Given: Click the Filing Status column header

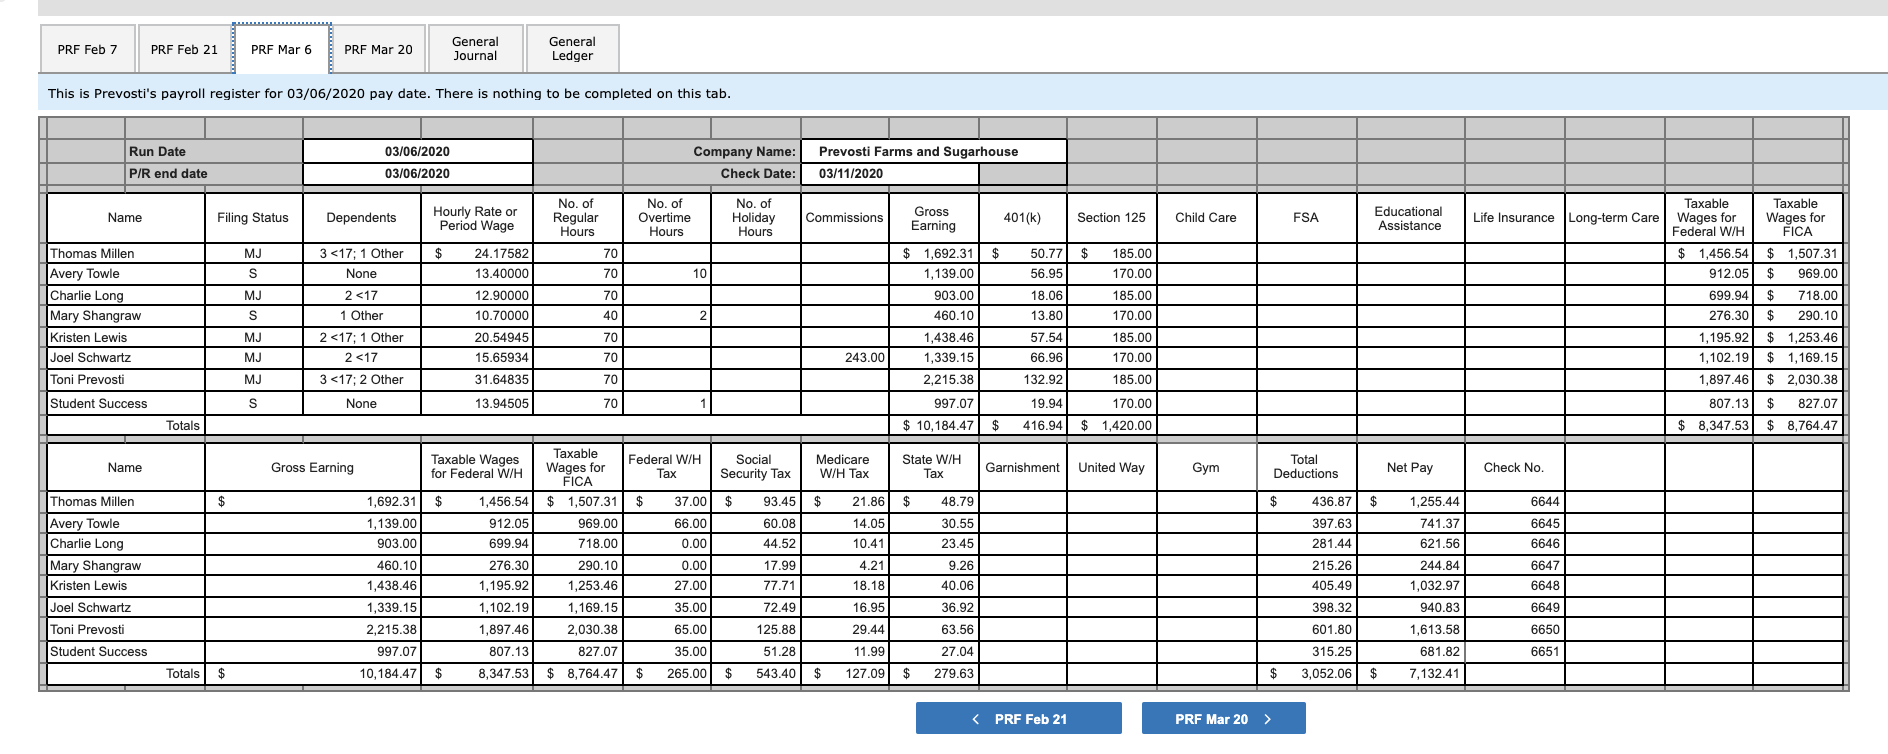Looking at the screenshot, I should 253,217.
